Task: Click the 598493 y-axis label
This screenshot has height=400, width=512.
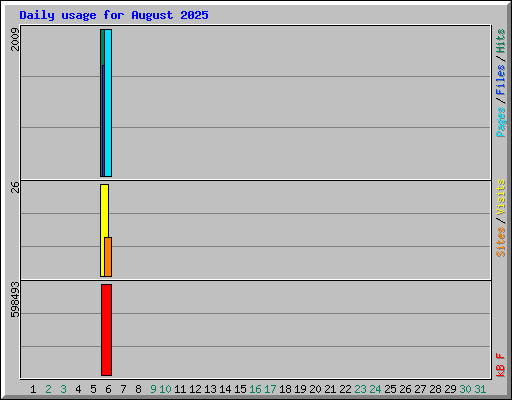Action: 15,300
